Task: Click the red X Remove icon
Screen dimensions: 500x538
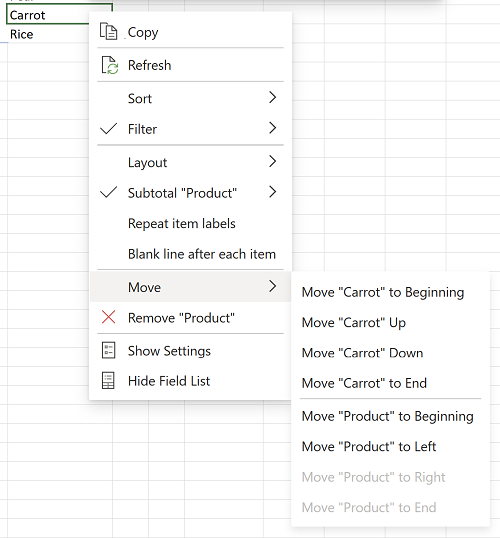Action: pos(108,317)
